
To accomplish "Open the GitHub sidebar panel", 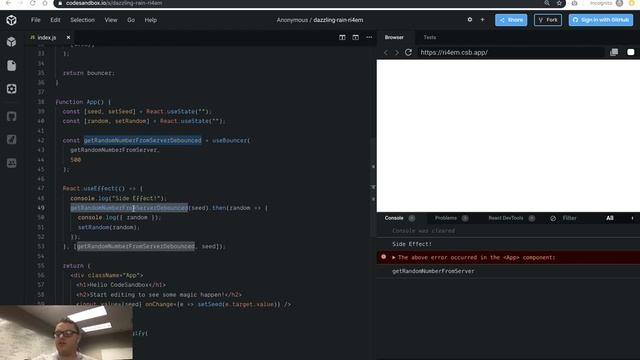I will pos(11,116).
